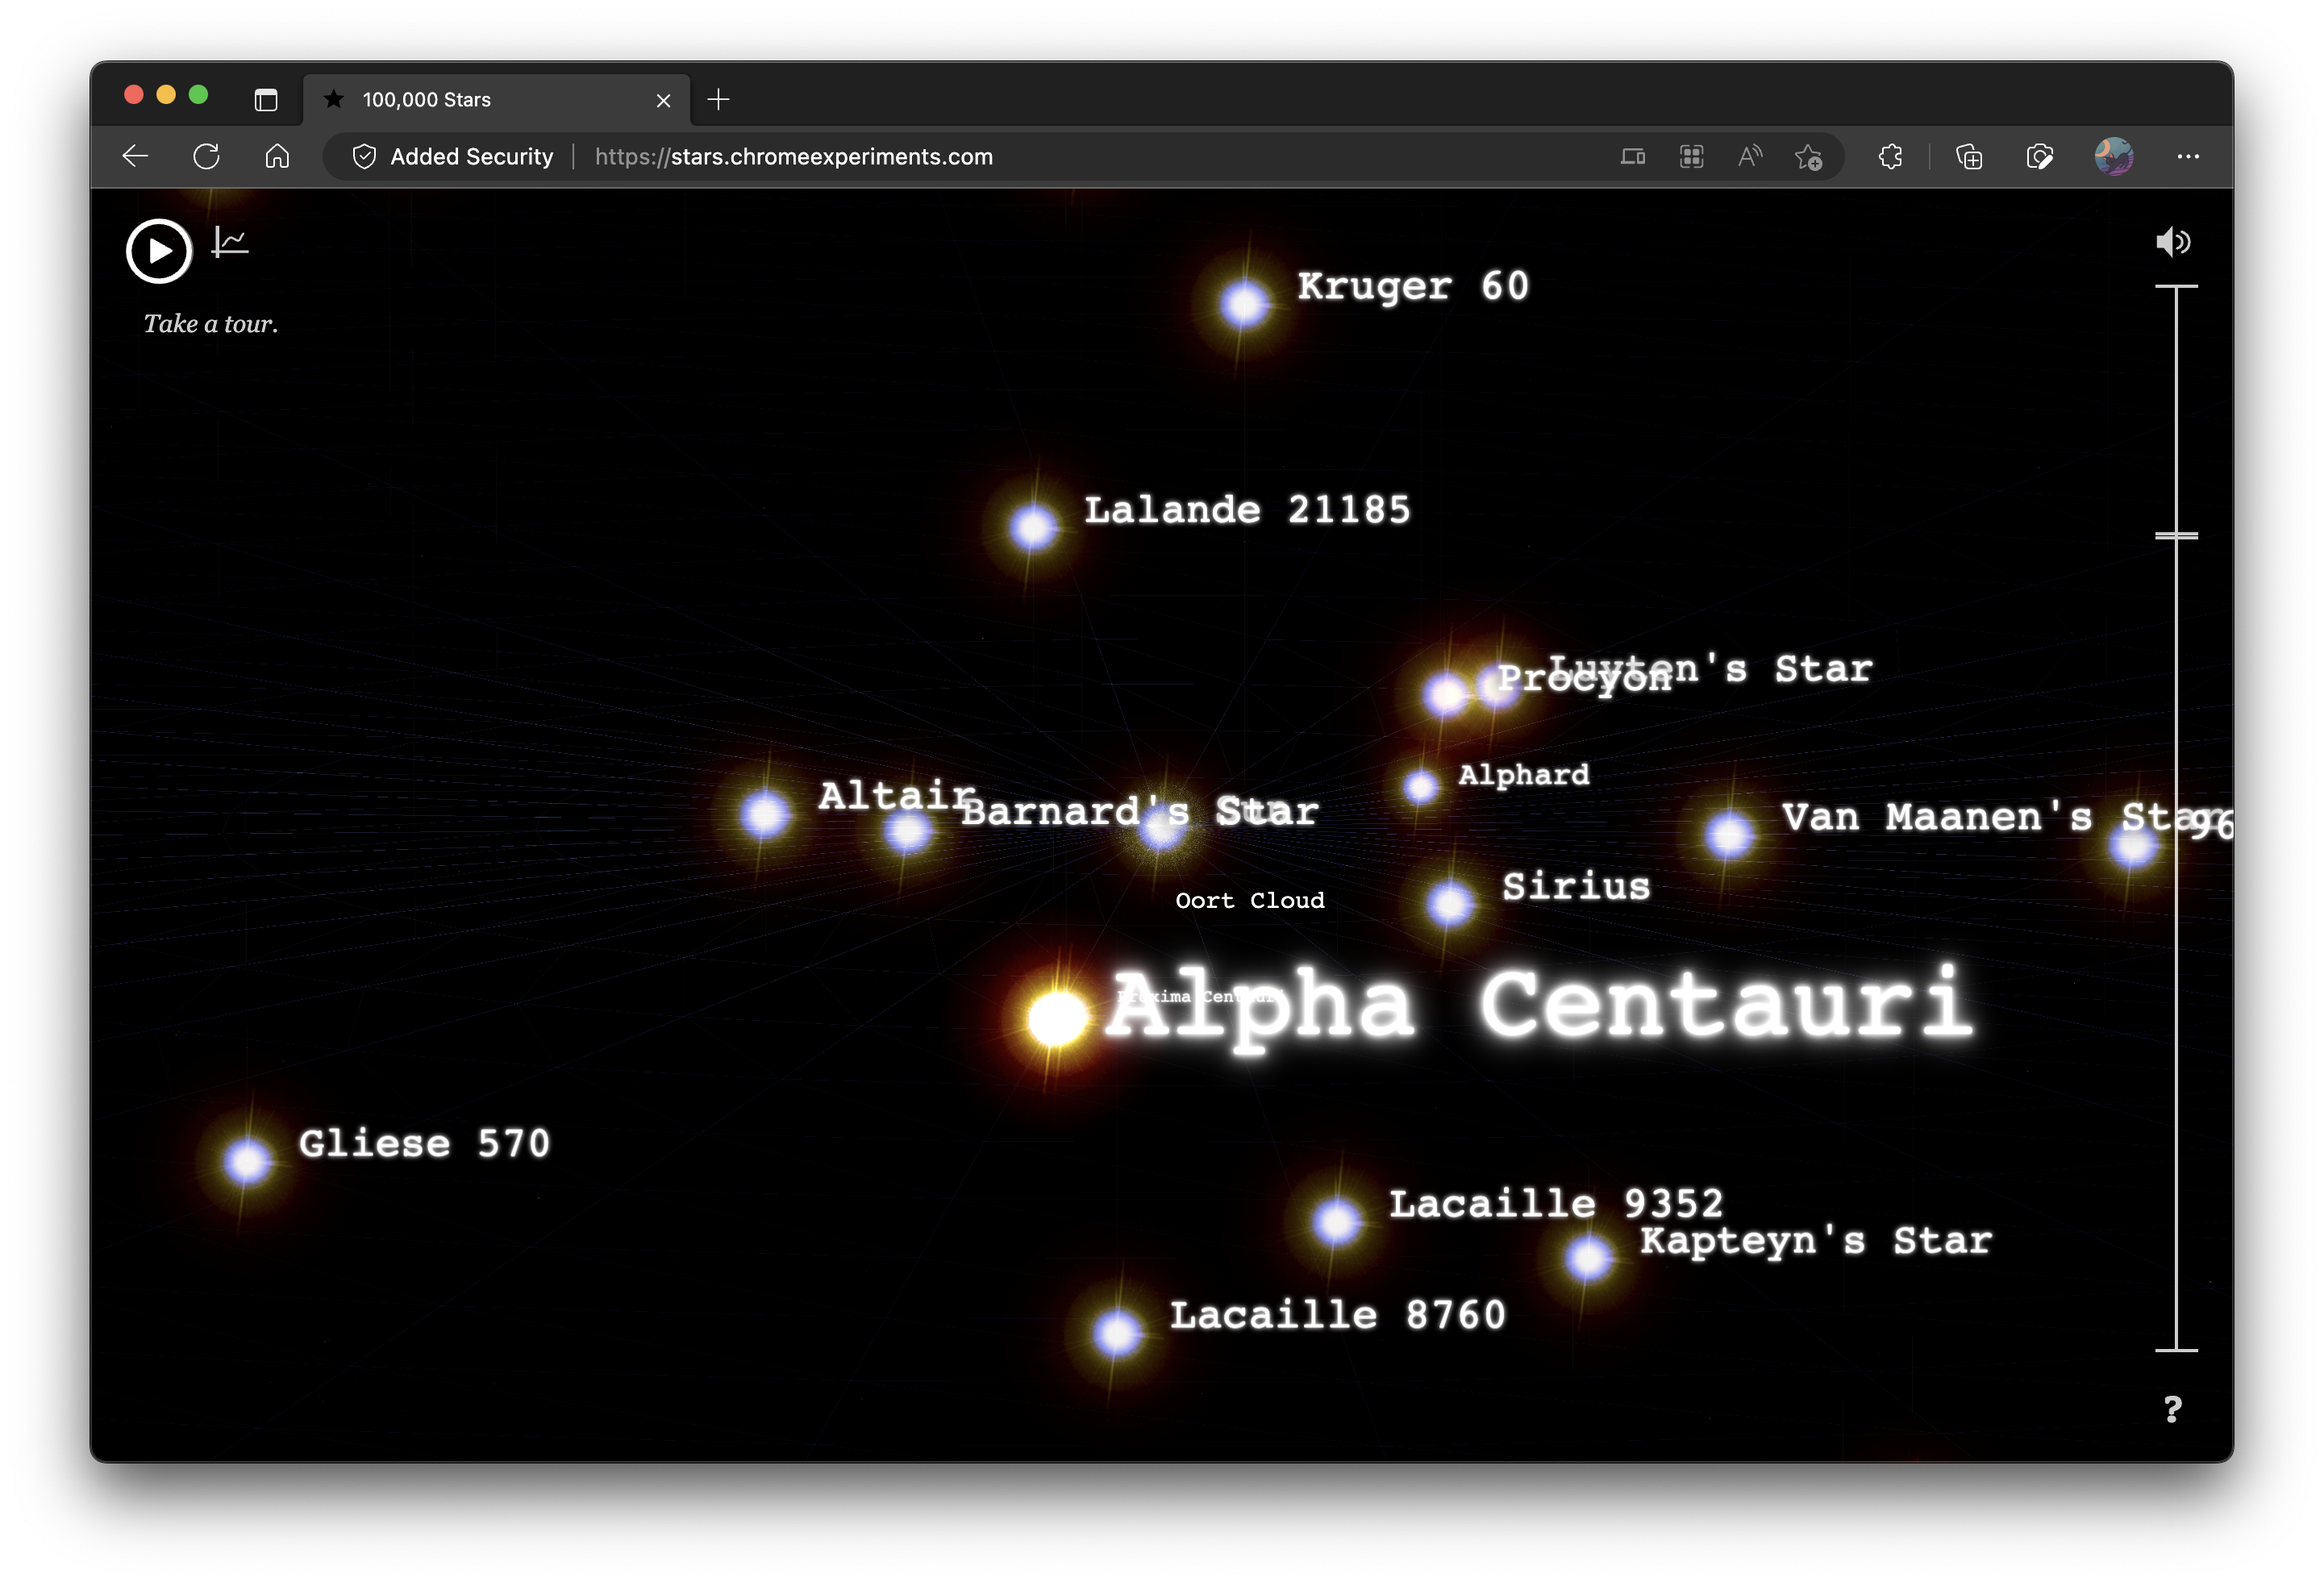Mute the sound with speaker icon
The height and width of the screenshot is (1582, 2324).
click(x=2172, y=242)
